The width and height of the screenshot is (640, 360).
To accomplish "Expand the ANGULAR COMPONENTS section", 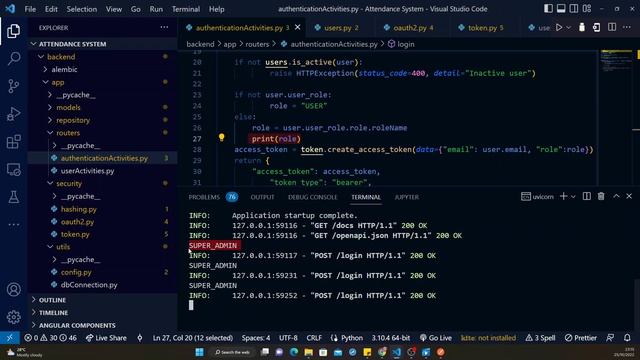I will (102, 325).
